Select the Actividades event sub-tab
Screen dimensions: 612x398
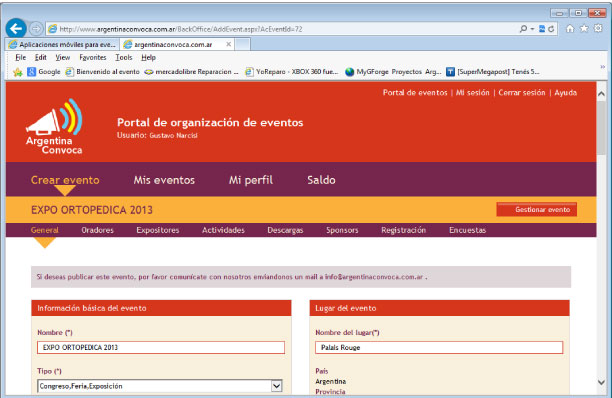223,230
